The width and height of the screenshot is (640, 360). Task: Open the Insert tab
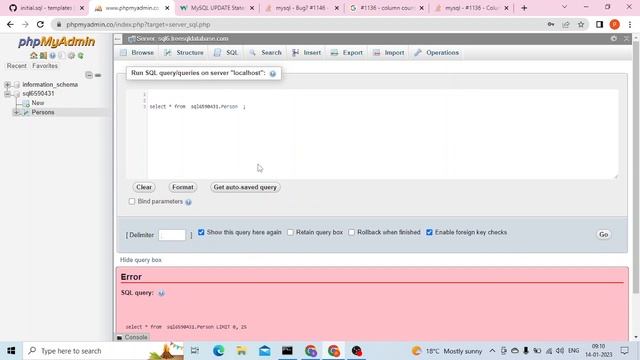click(307, 53)
